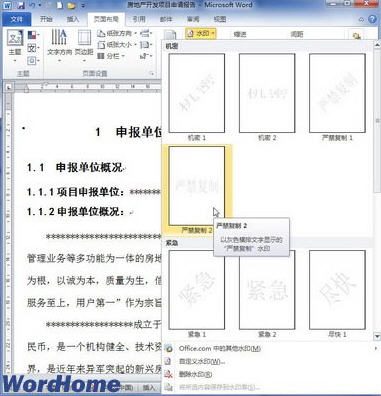Click the heading text 1.1 申报单位概况
381x396 pixels.
(x=74, y=168)
